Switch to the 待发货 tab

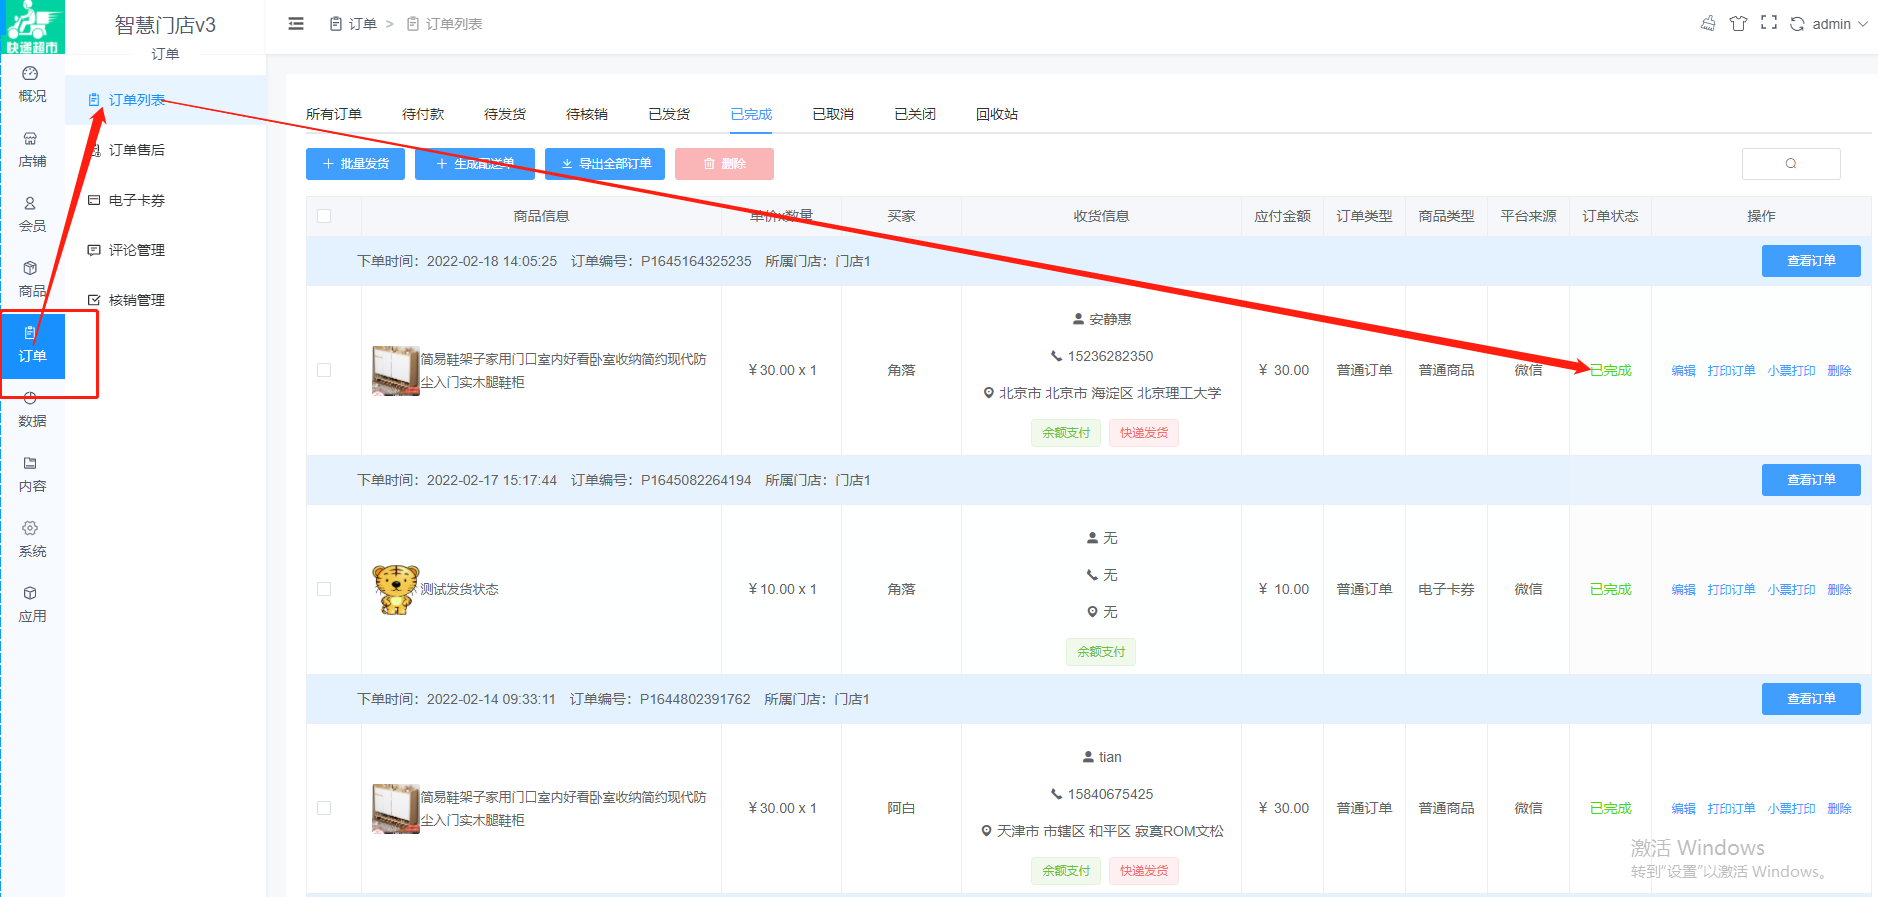505,114
